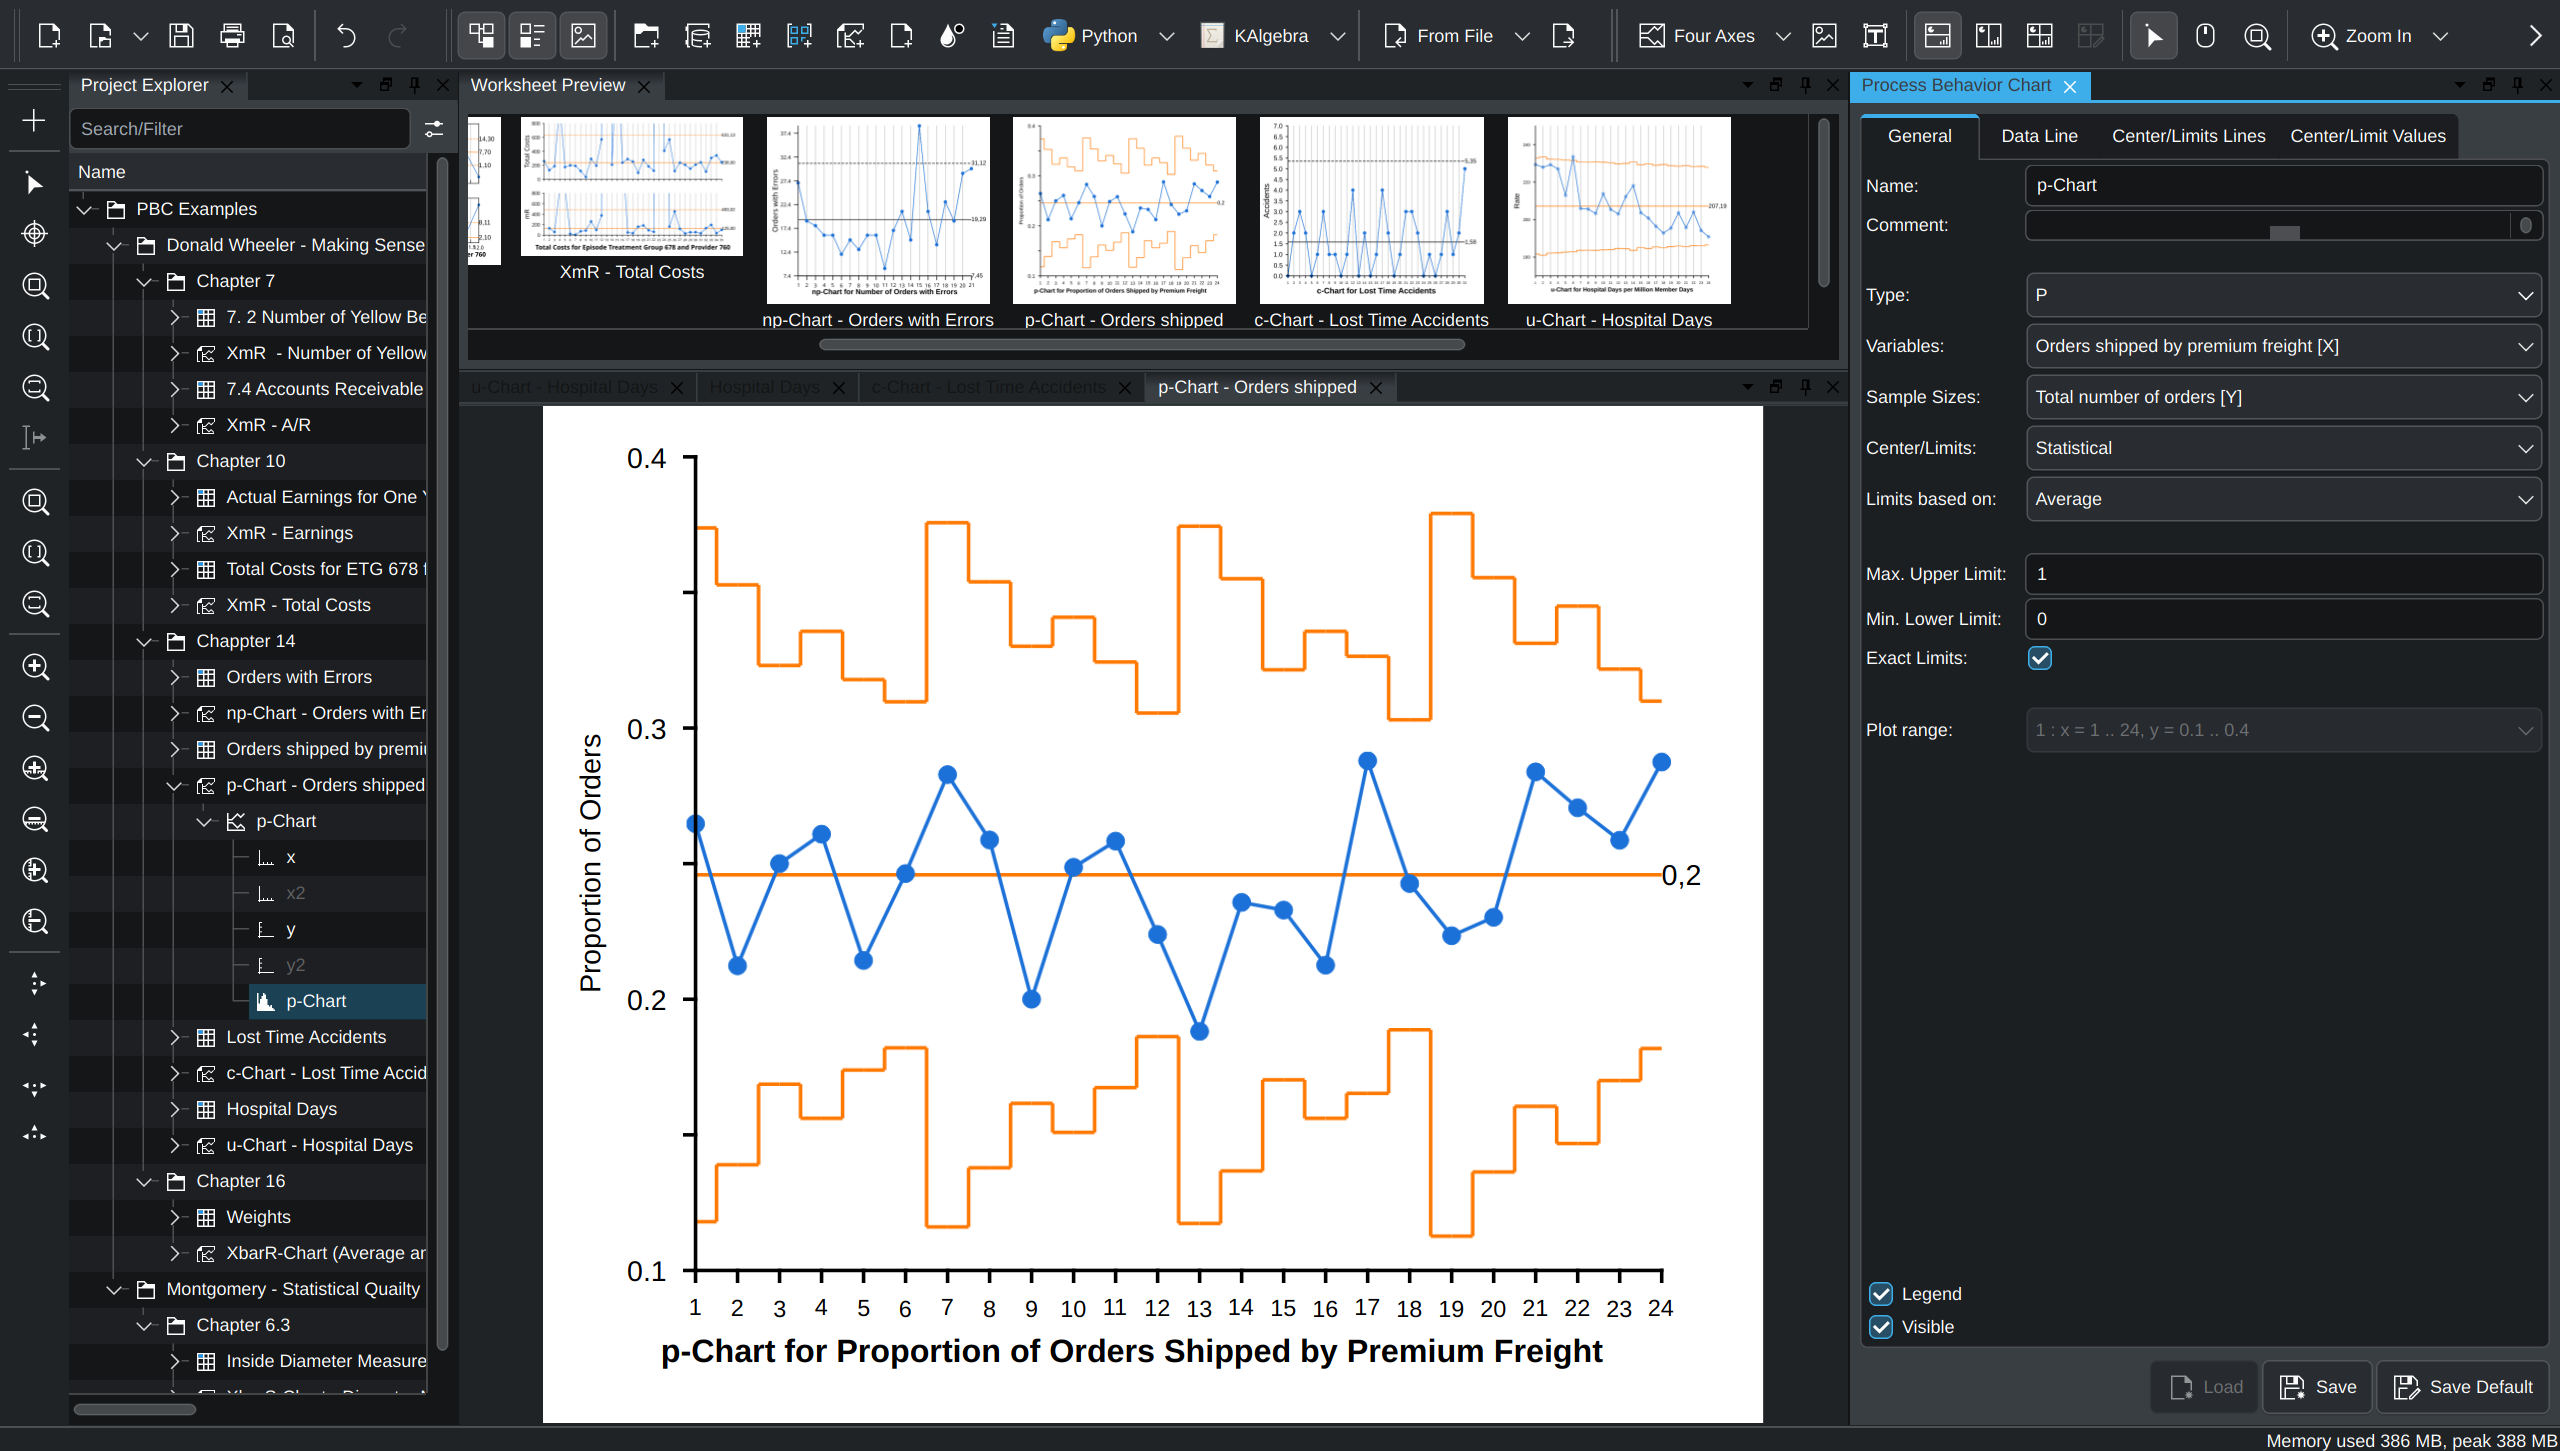Select the mouse pointer cursor tool

coord(2153,36)
